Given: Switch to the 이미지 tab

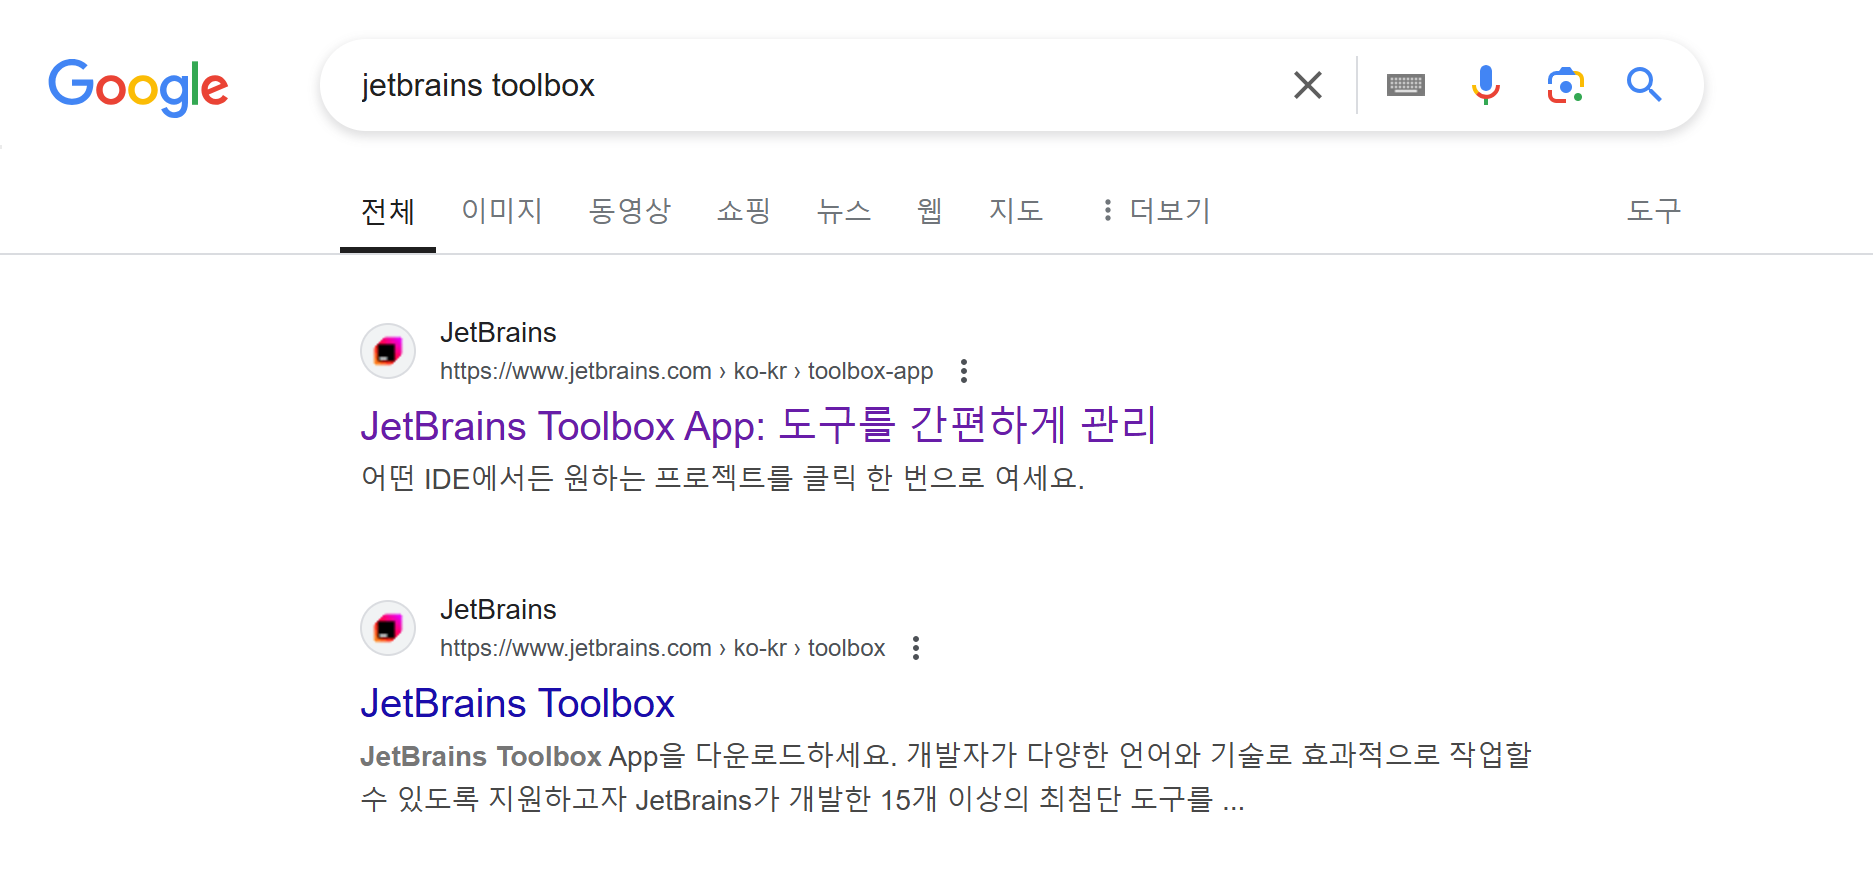Looking at the screenshot, I should click(502, 210).
